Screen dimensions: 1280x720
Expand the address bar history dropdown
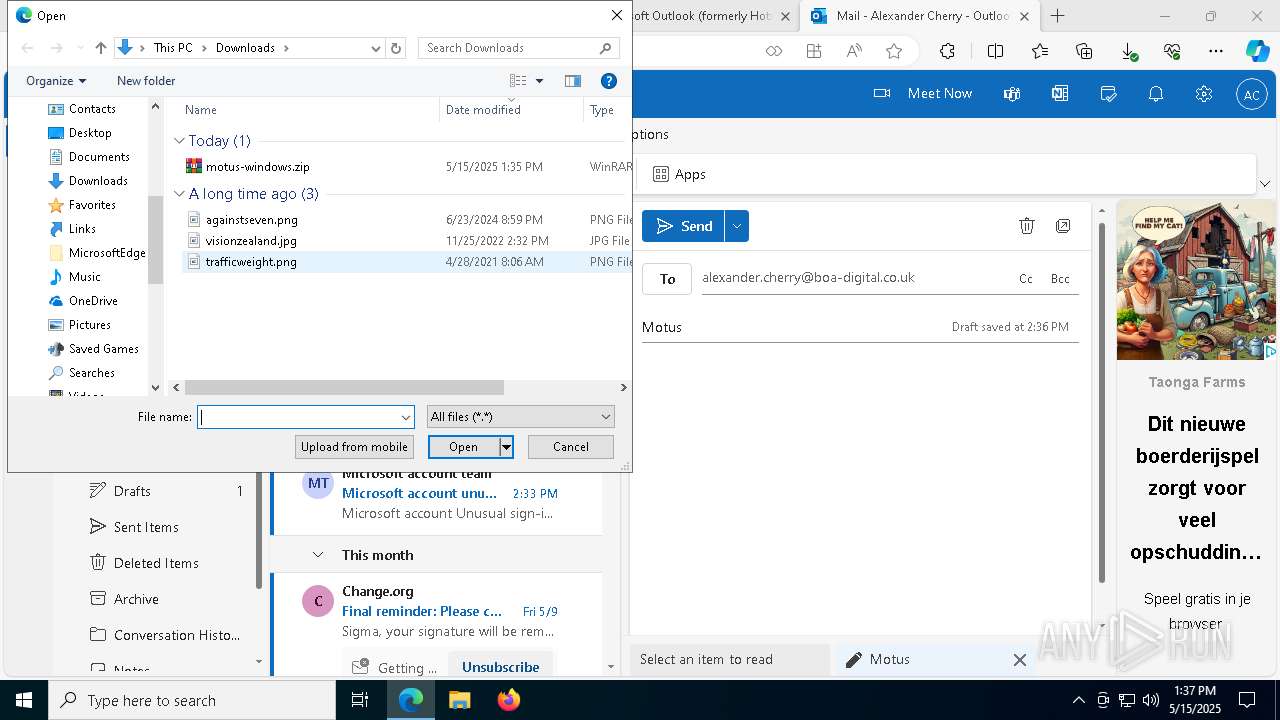point(376,48)
